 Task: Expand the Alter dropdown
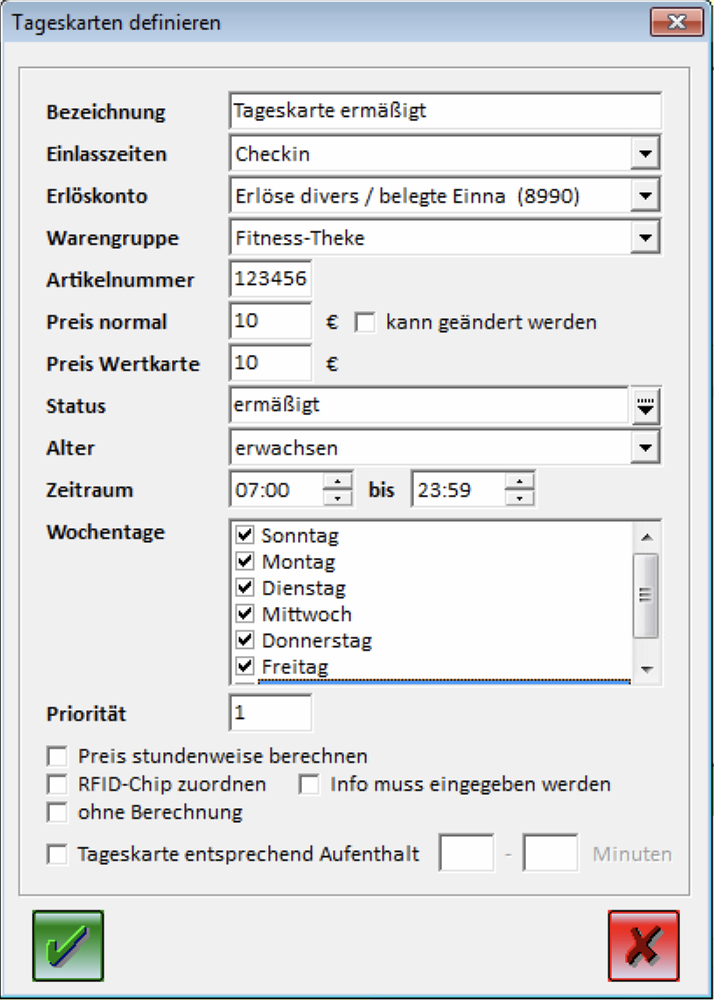(x=646, y=448)
